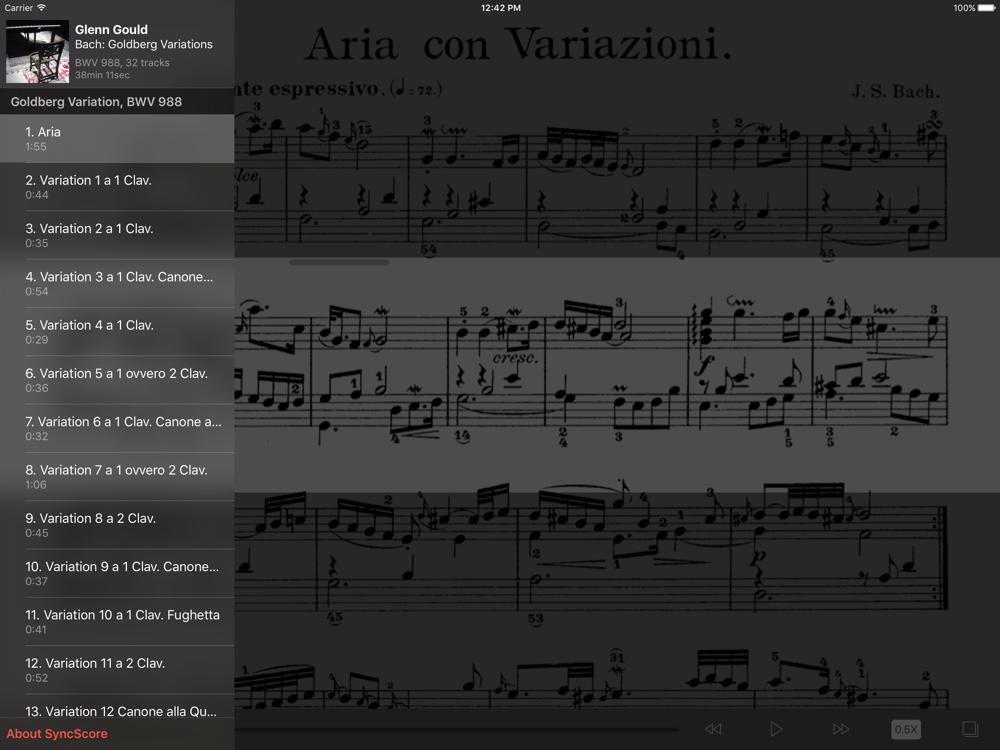Start playback with the play button
The height and width of the screenshot is (750, 1000).
coord(776,729)
